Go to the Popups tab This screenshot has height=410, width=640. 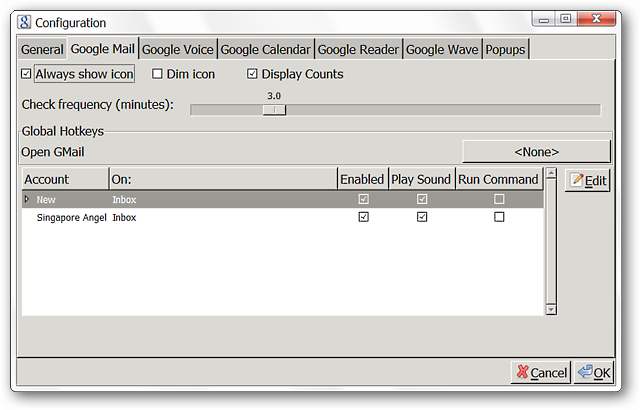pyautogui.click(x=505, y=49)
